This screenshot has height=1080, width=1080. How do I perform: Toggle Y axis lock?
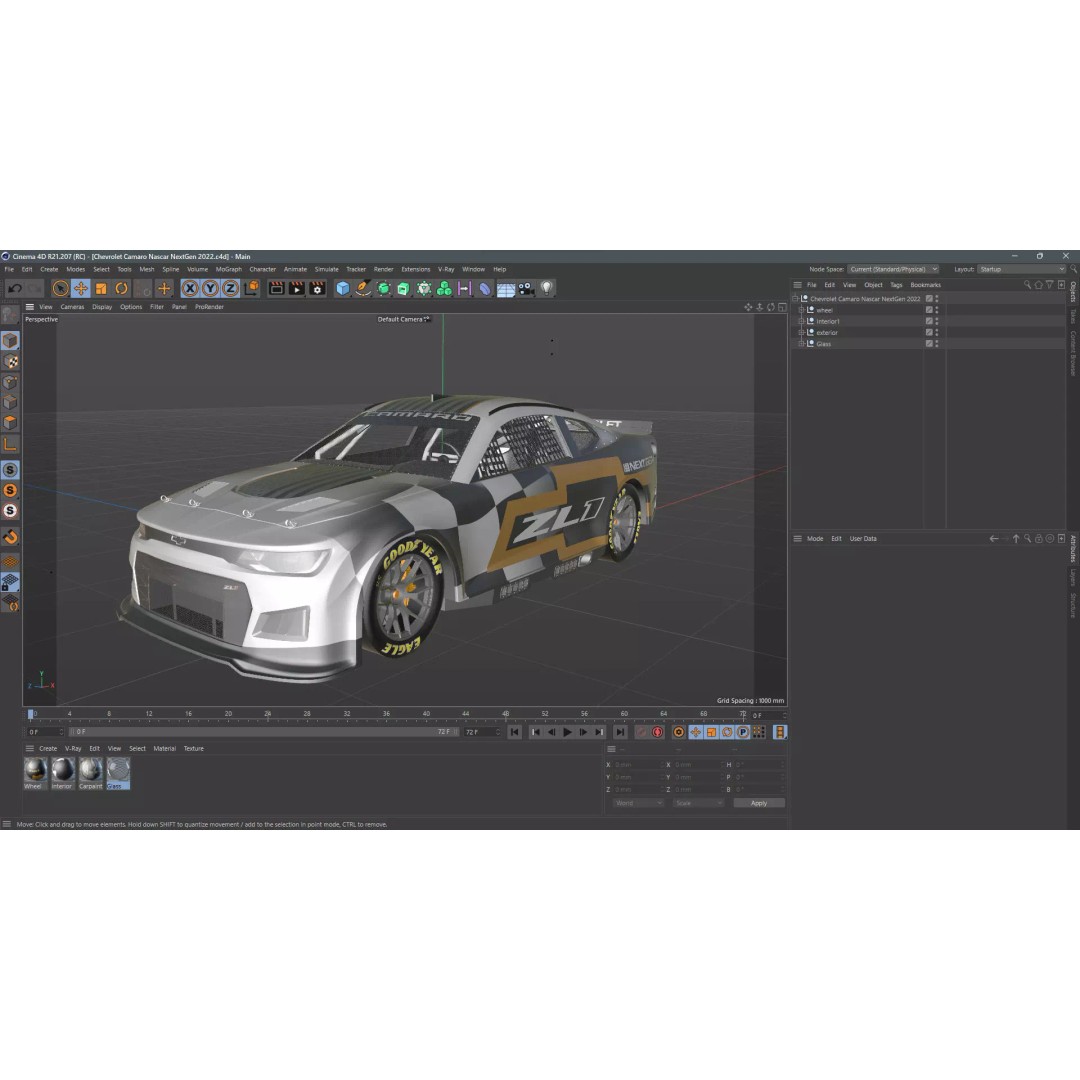(210, 289)
